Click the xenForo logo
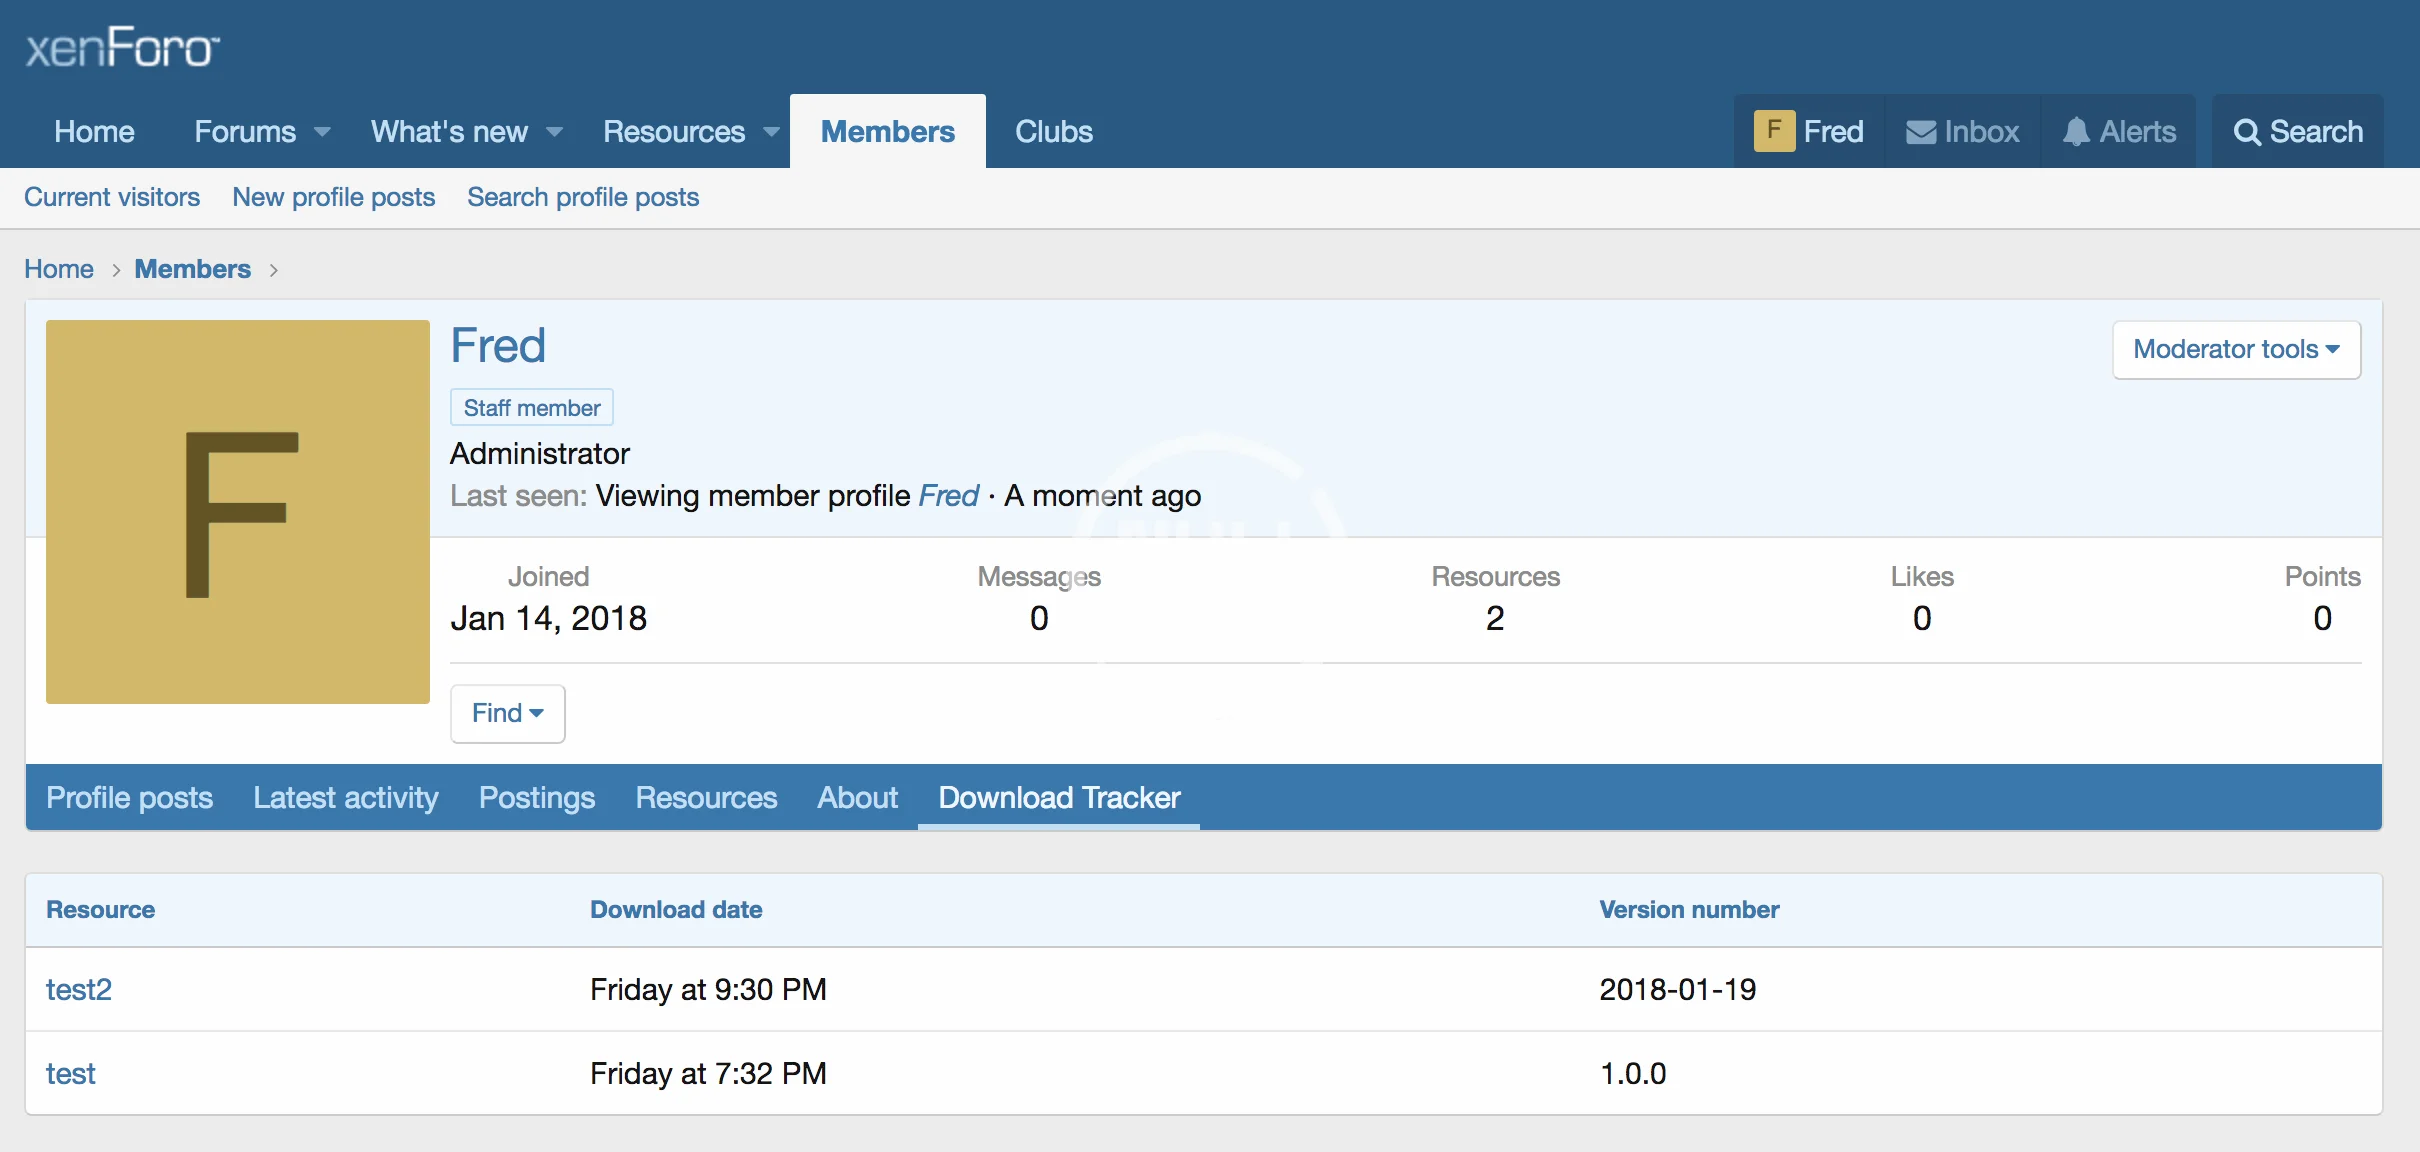The image size is (2420, 1152). (x=122, y=47)
